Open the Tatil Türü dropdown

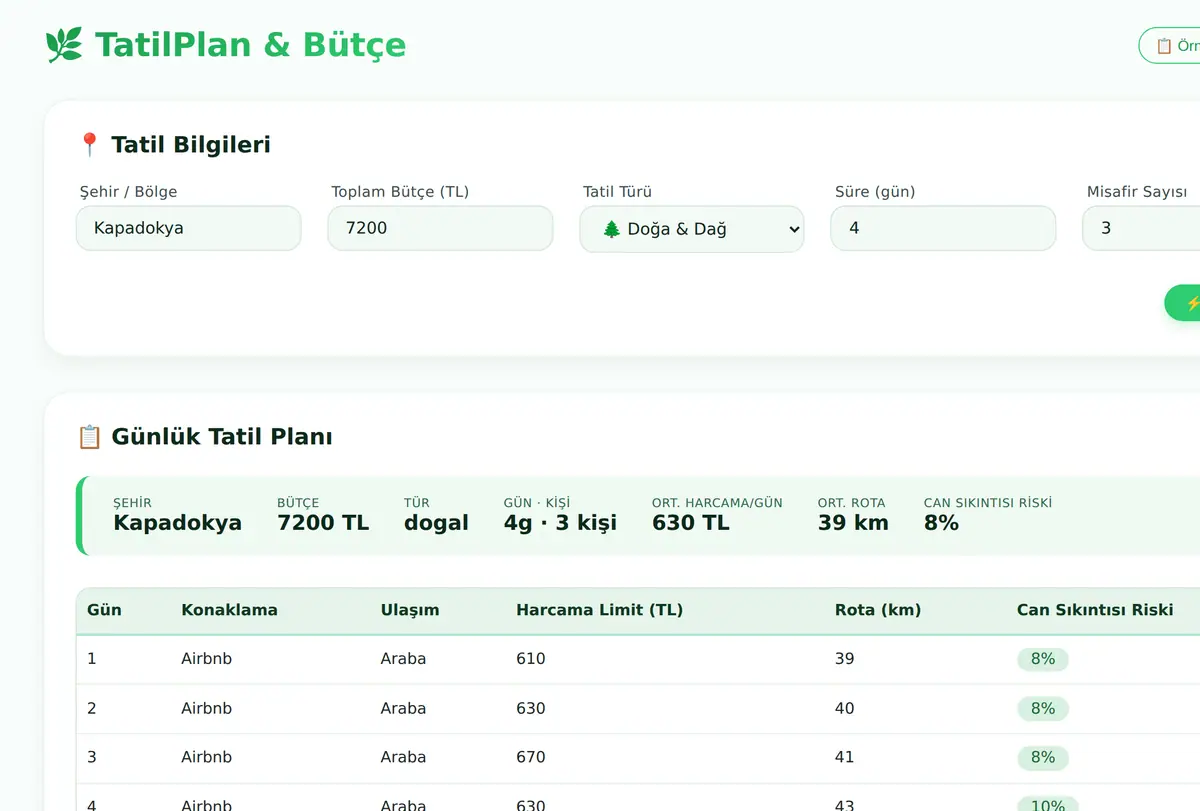pos(692,229)
